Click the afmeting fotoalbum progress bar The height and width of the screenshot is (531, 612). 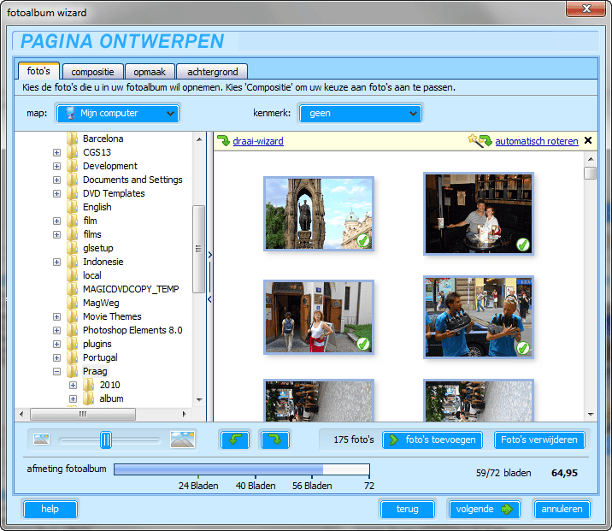click(x=242, y=469)
